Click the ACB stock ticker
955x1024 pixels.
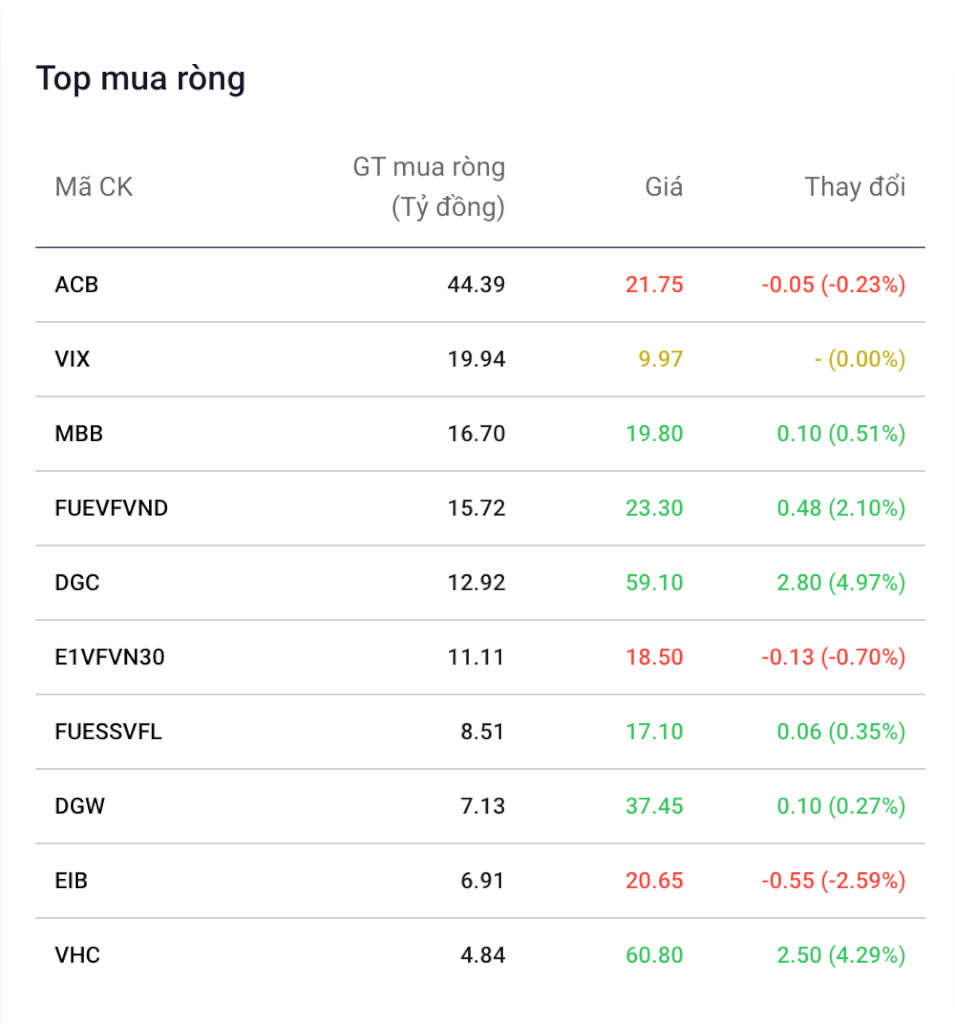(77, 285)
